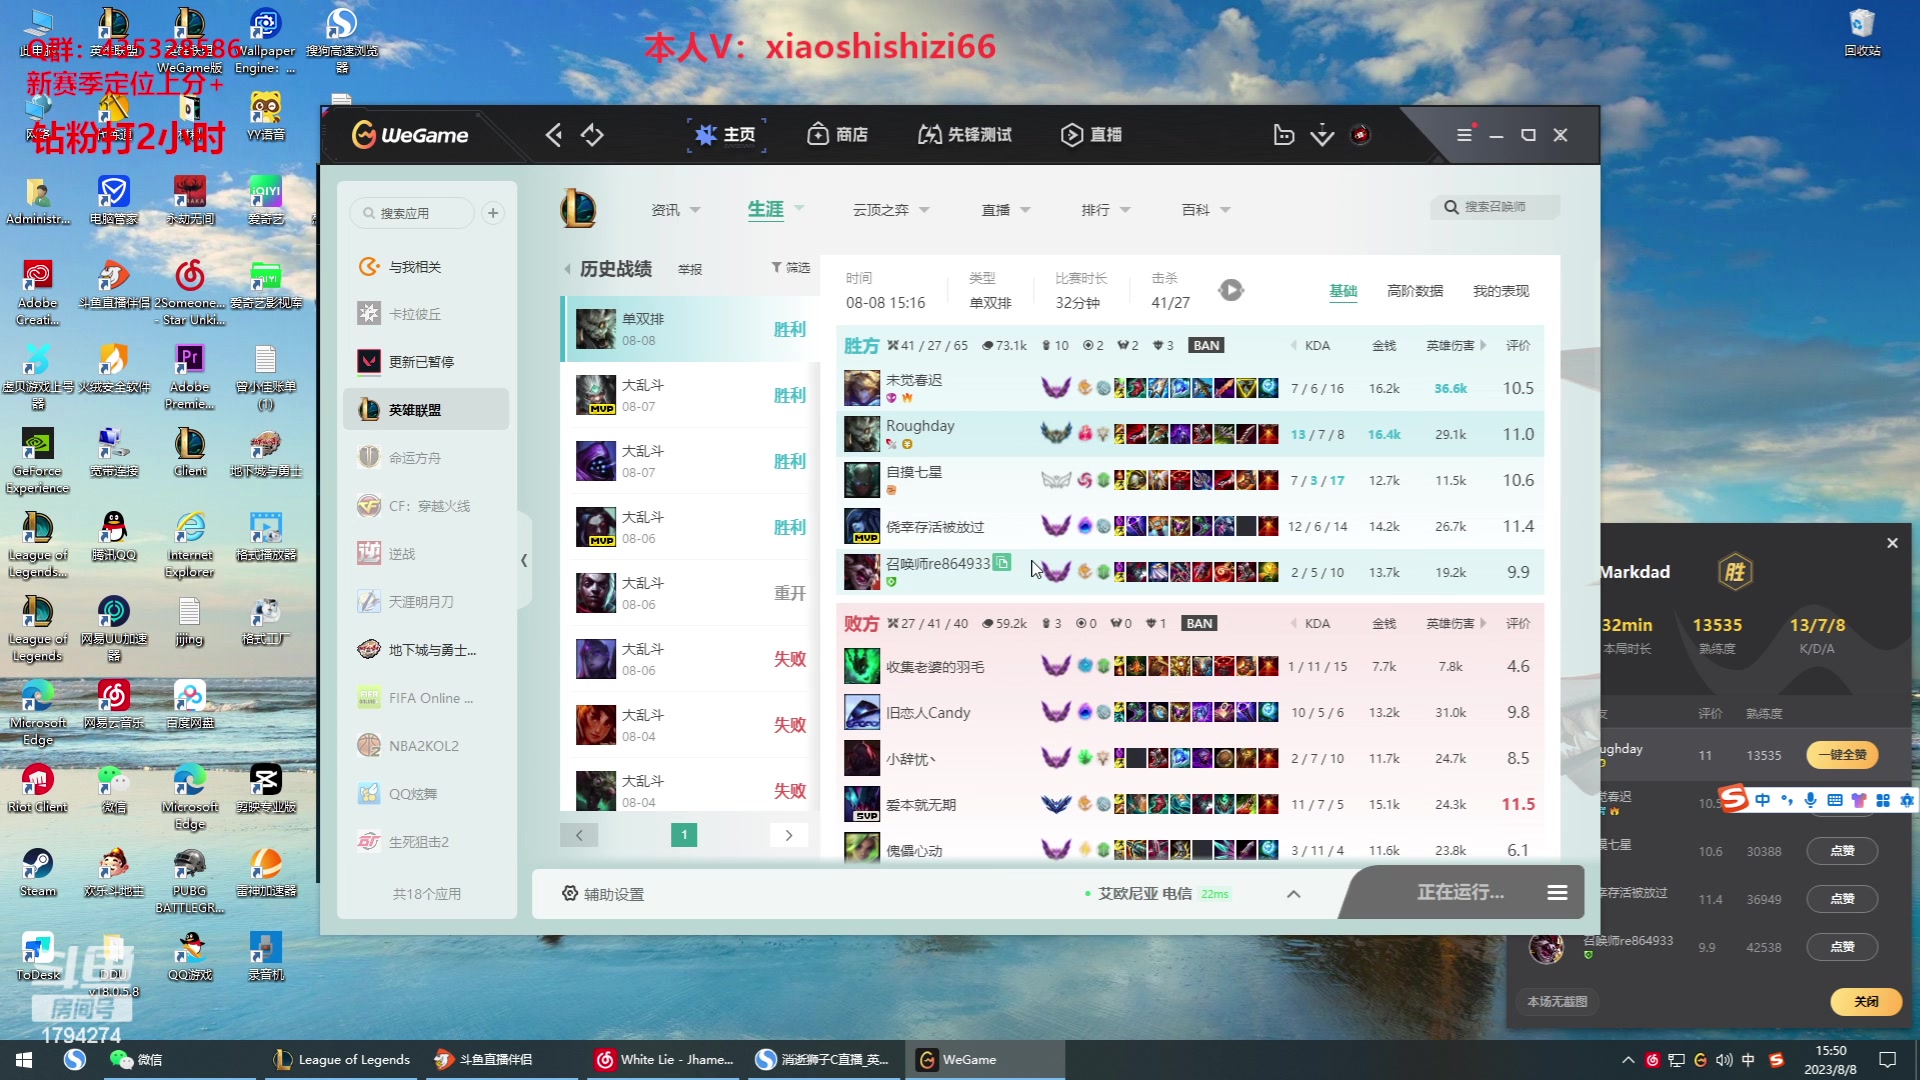This screenshot has width=1920, height=1080.
Task: Collapse the sidebar with the chevron handle
Action: 524,560
